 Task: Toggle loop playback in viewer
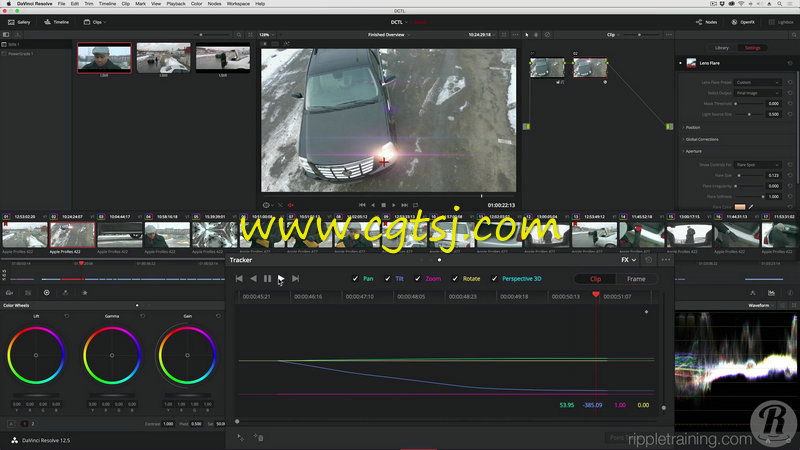(x=415, y=205)
